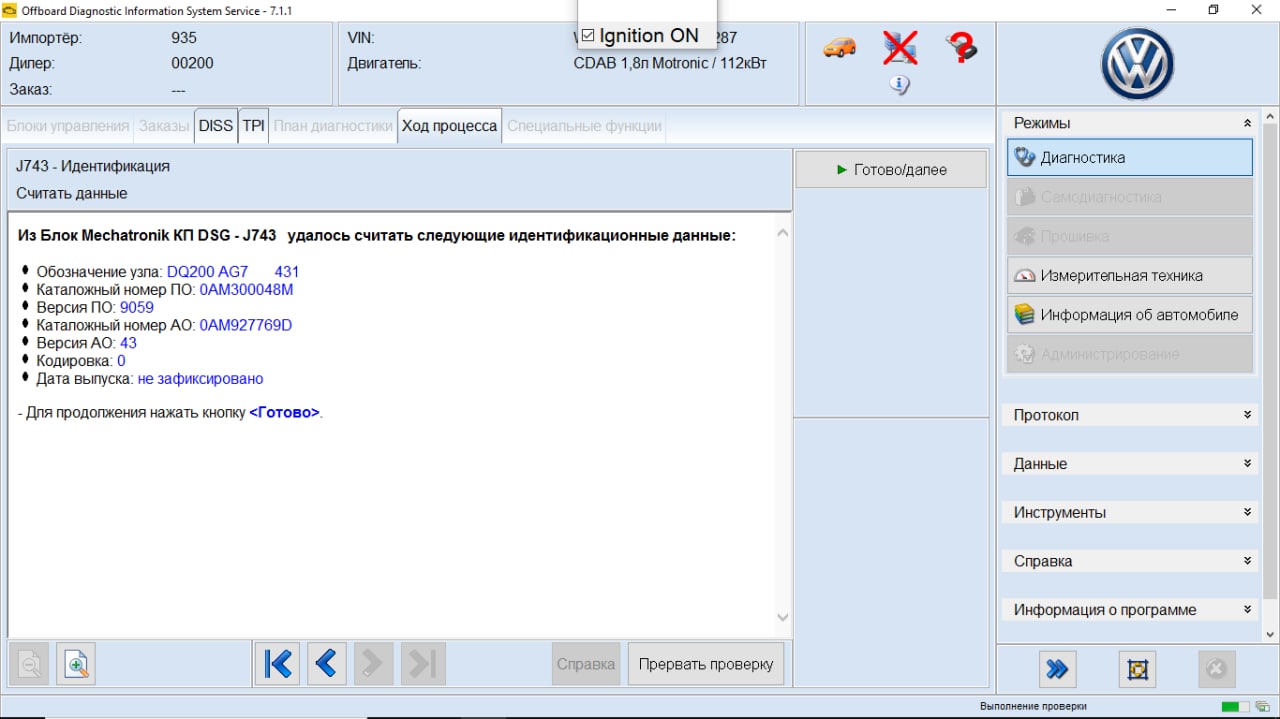The width and height of the screenshot is (1280, 719).
Task: Click the J743 - Идентификация heading
Action: click(x=93, y=166)
